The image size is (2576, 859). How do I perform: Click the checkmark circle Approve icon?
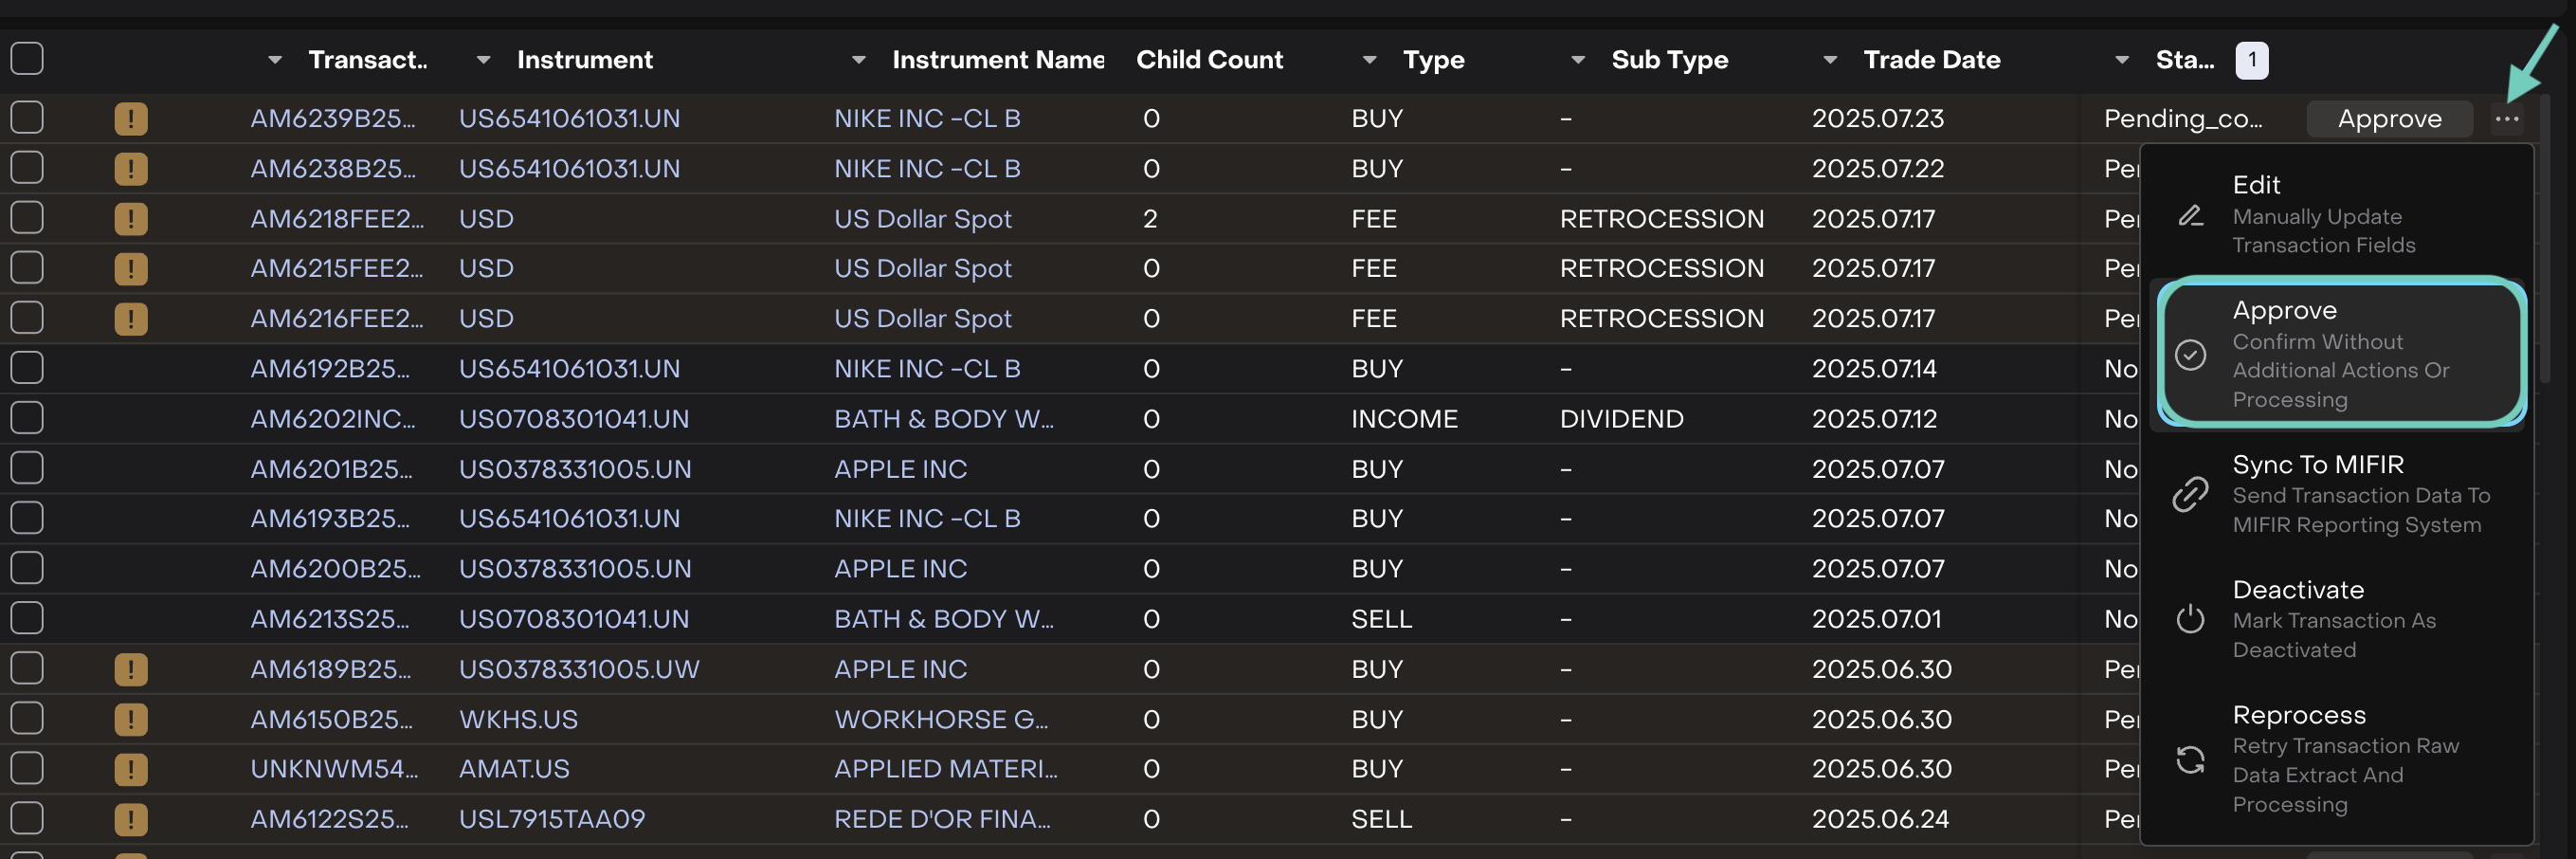(2190, 355)
